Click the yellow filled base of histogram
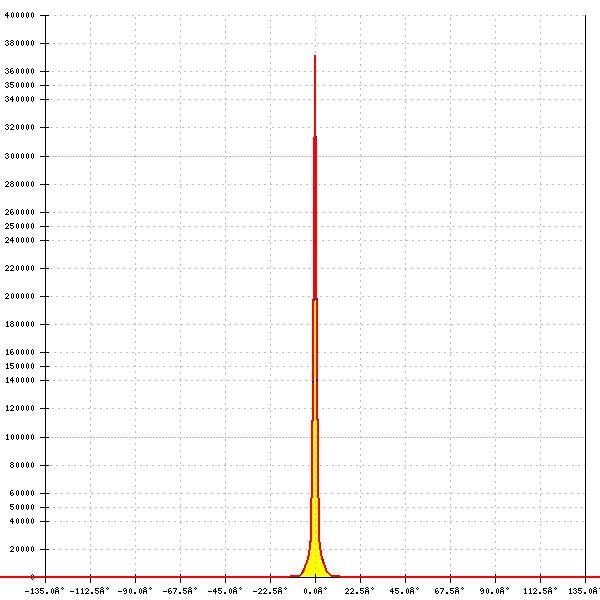Image resolution: width=600 pixels, height=600 pixels. tap(315, 562)
